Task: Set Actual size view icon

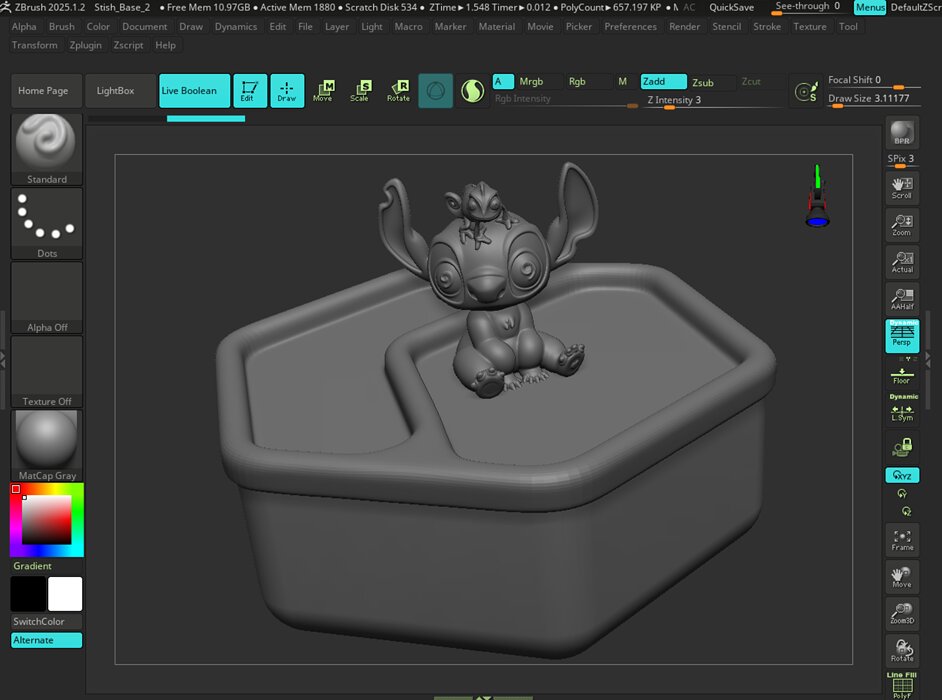Action: coord(902,262)
